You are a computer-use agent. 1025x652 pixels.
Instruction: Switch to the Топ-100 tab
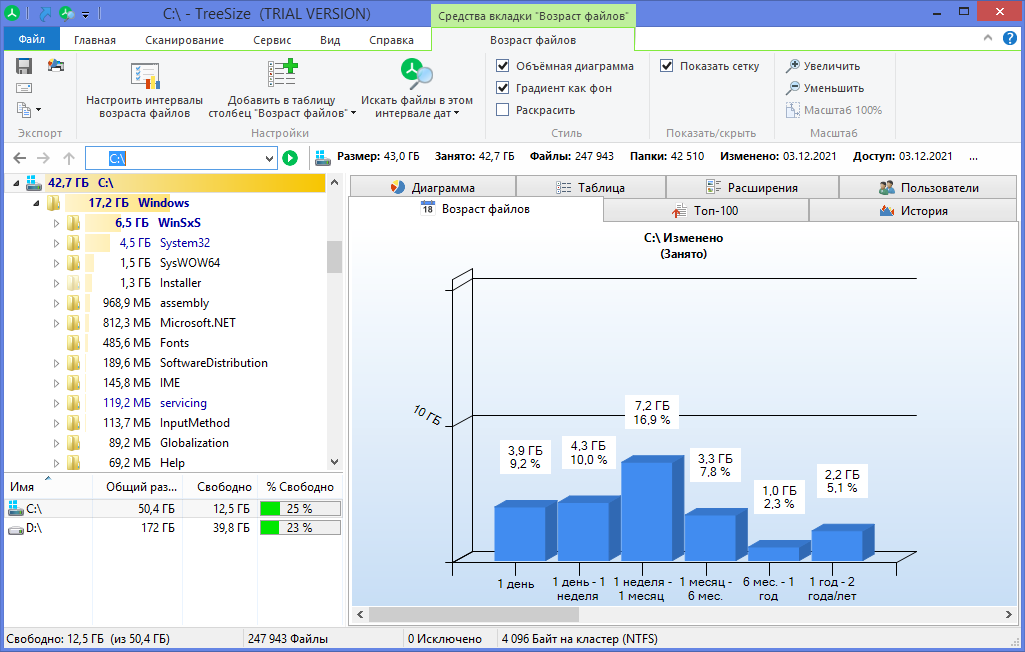point(706,211)
